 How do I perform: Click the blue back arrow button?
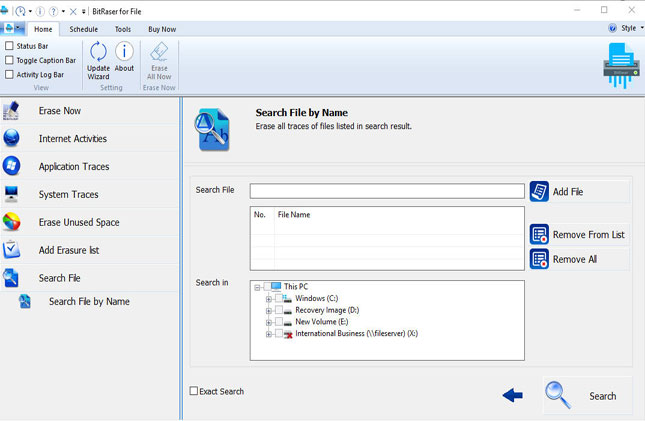point(513,395)
